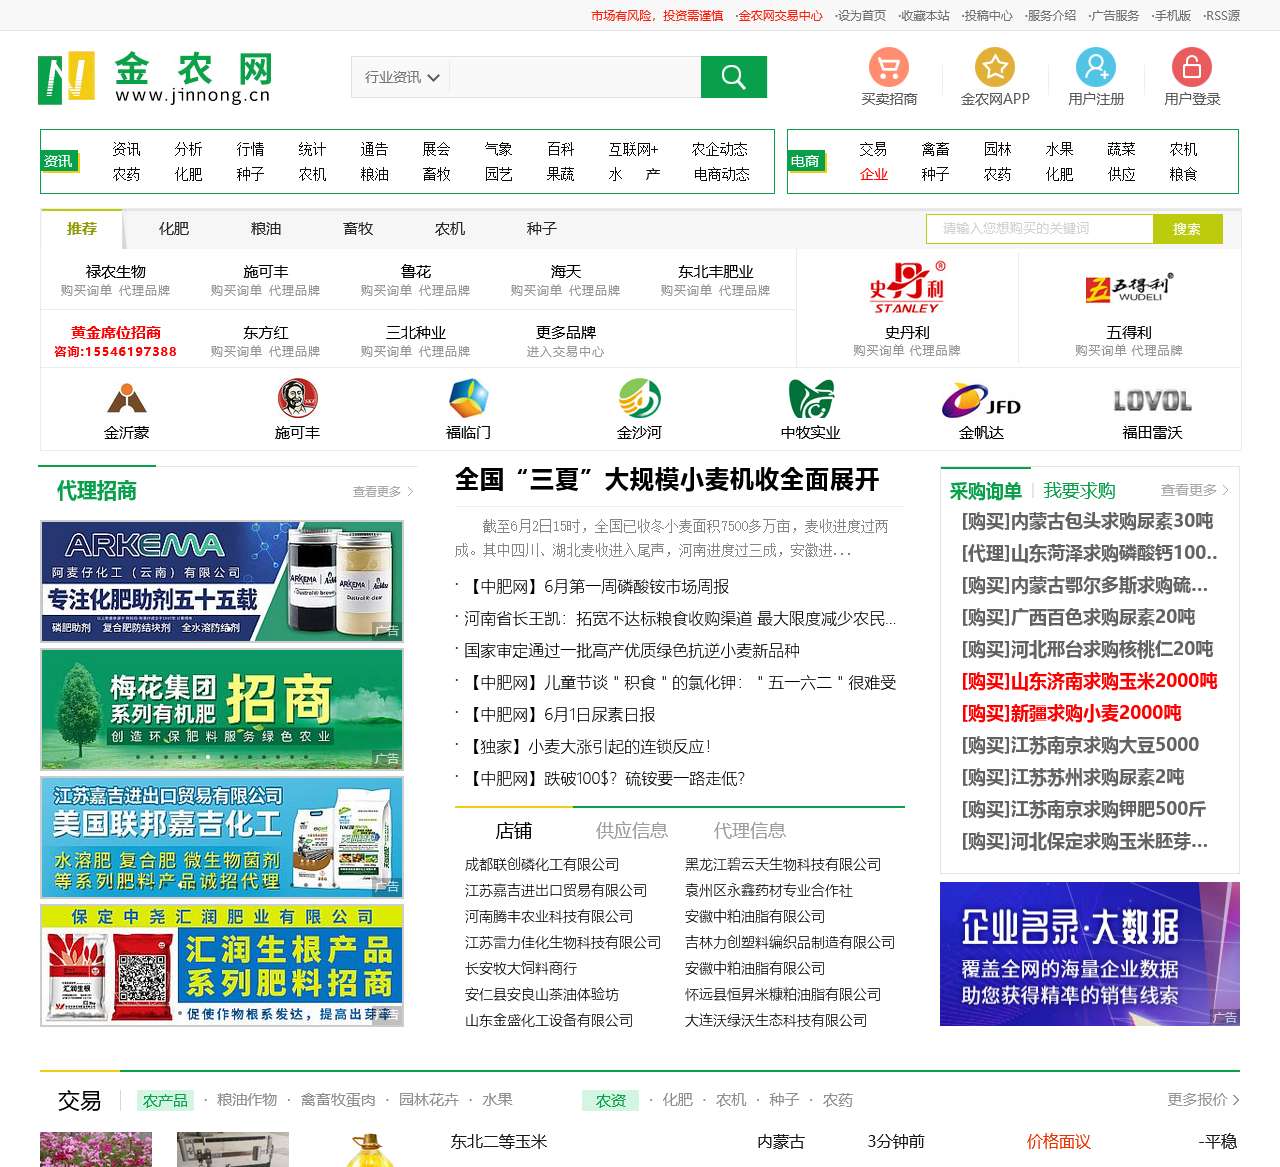Open the 汇润生根产品 banner
The image size is (1280, 1167).
point(222,965)
